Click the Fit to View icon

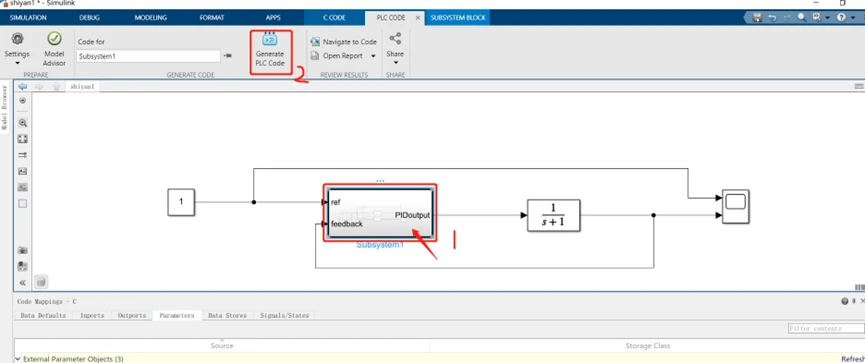(x=23, y=138)
